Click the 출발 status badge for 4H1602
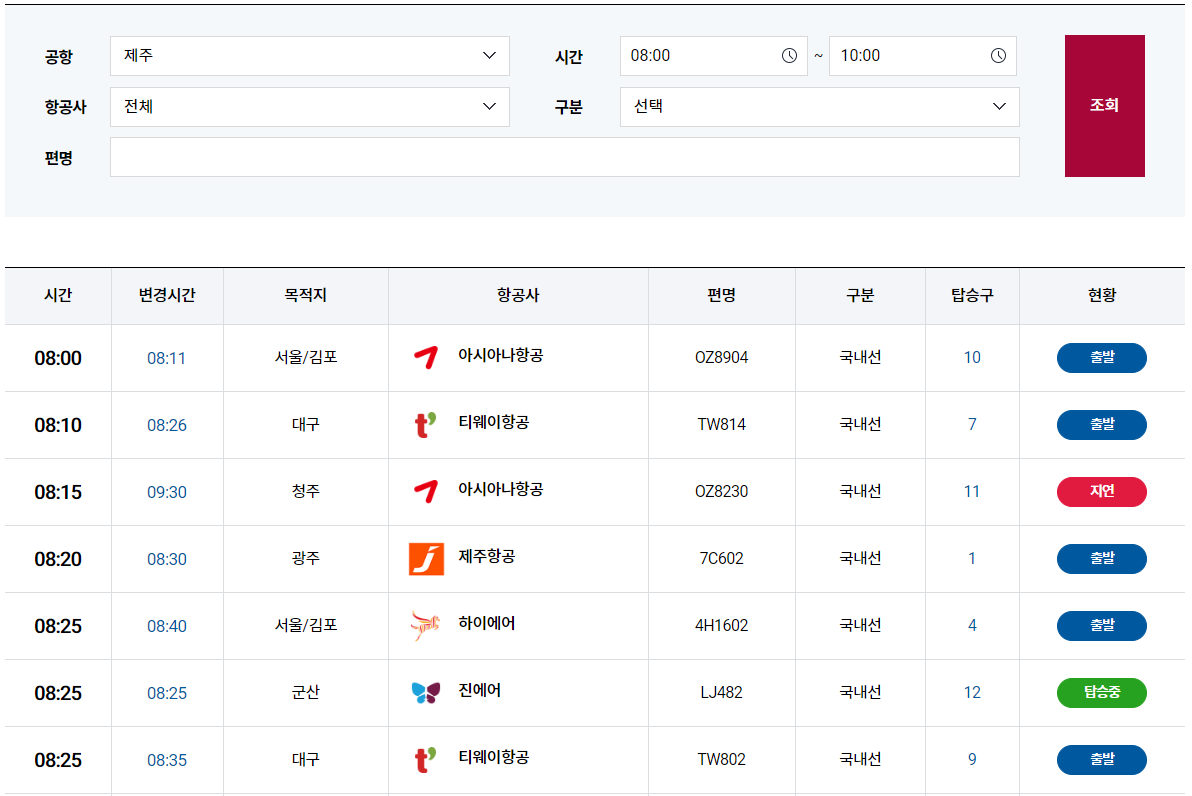This screenshot has width=1192, height=796. pyautogui.click(x=1102, y=626)
